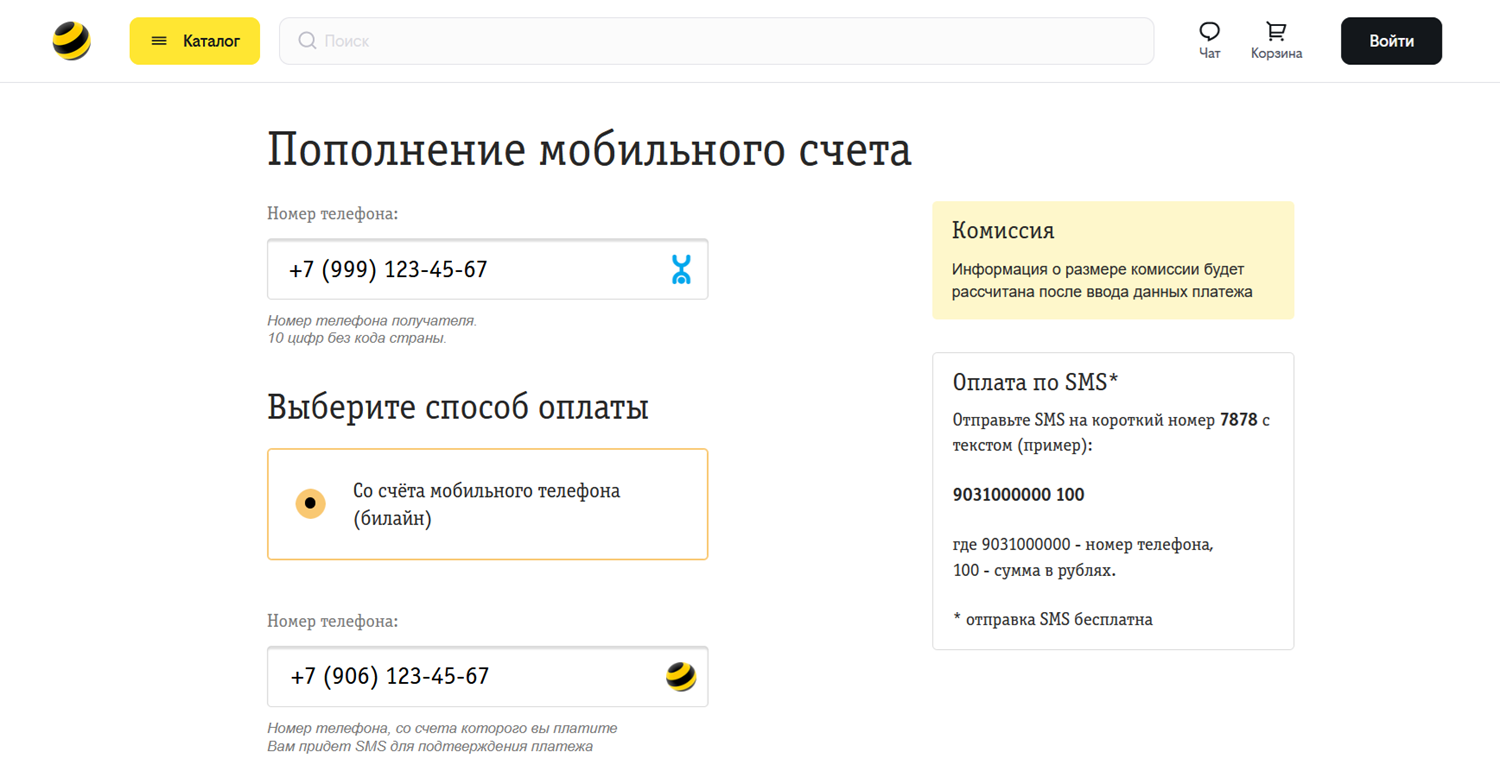Click text 100 - сумма в рублях
The image size is (1500, 771).
[1034, 571]
